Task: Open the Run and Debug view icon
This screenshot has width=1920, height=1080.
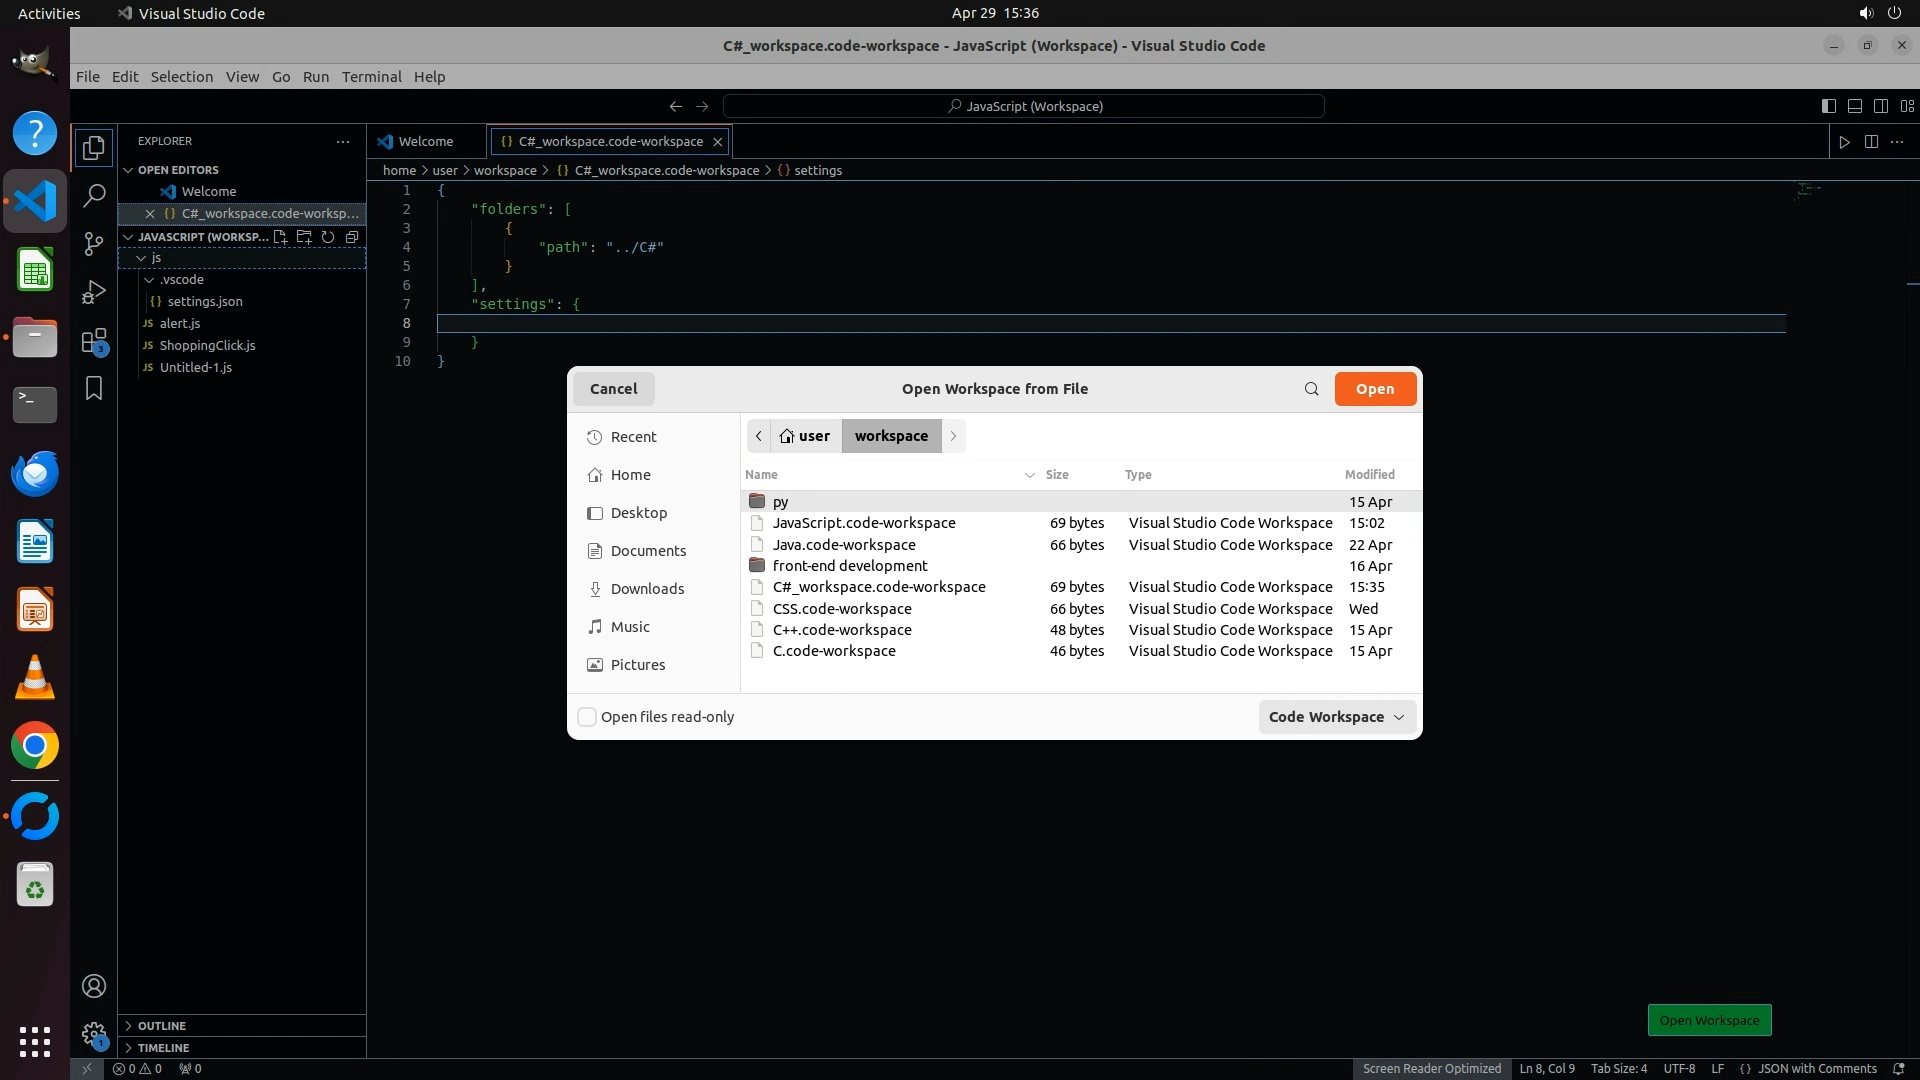Action: tap(94, 291)
